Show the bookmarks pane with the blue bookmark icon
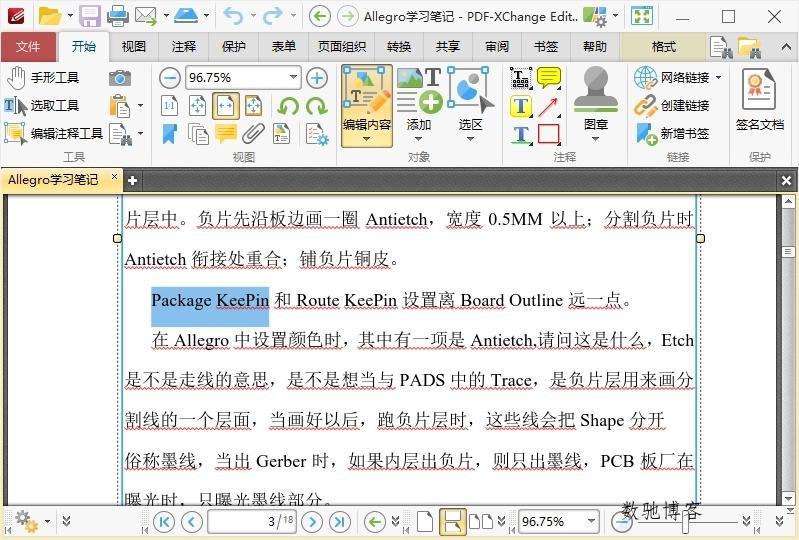This screenshot has width=799, height=540. 170,134
